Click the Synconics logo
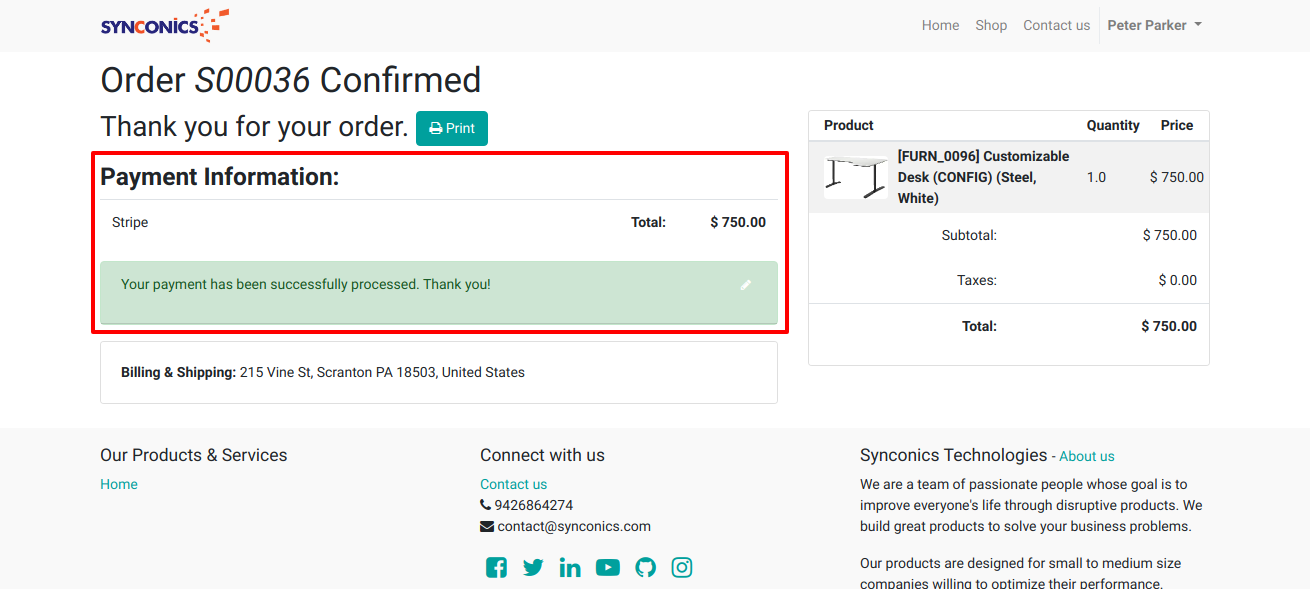This screenshot has height=589, width=1310. 164,25
